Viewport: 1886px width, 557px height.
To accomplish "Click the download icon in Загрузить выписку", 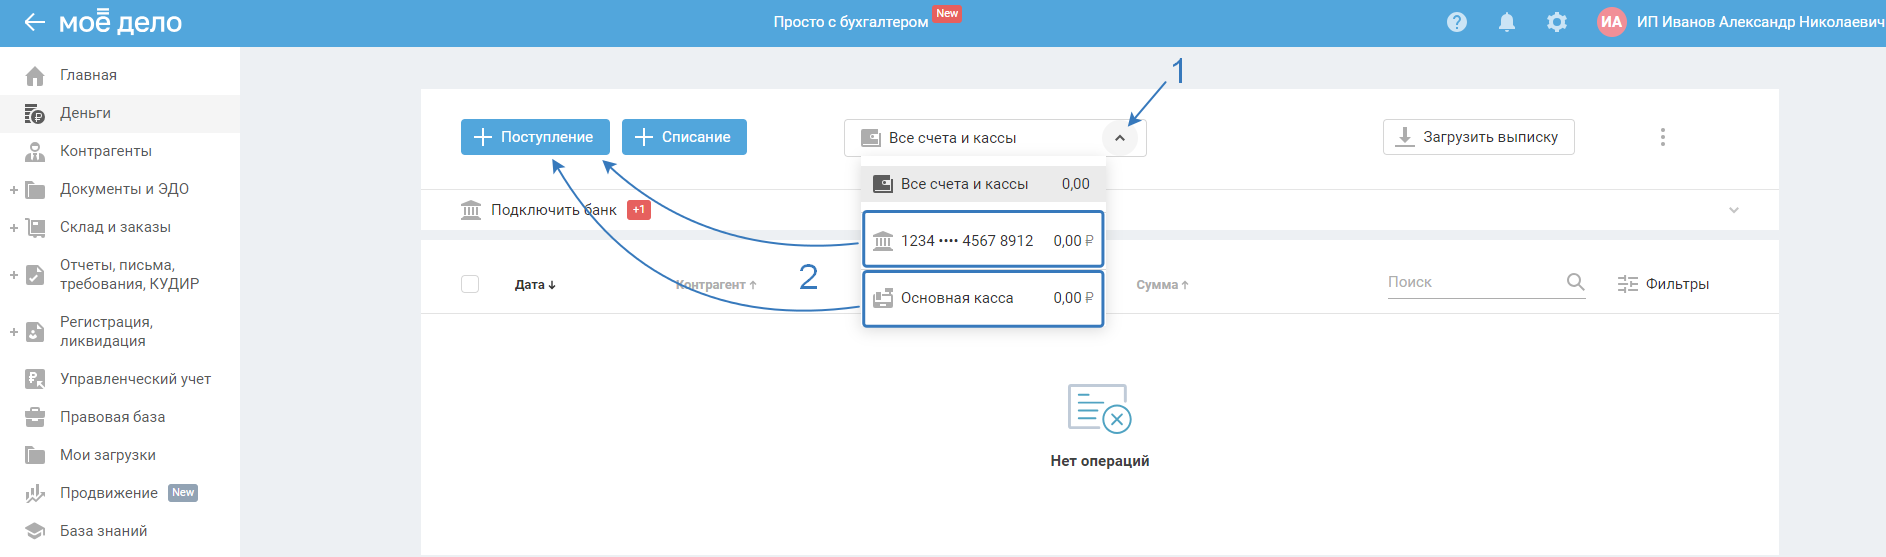I will point(1405,137).
